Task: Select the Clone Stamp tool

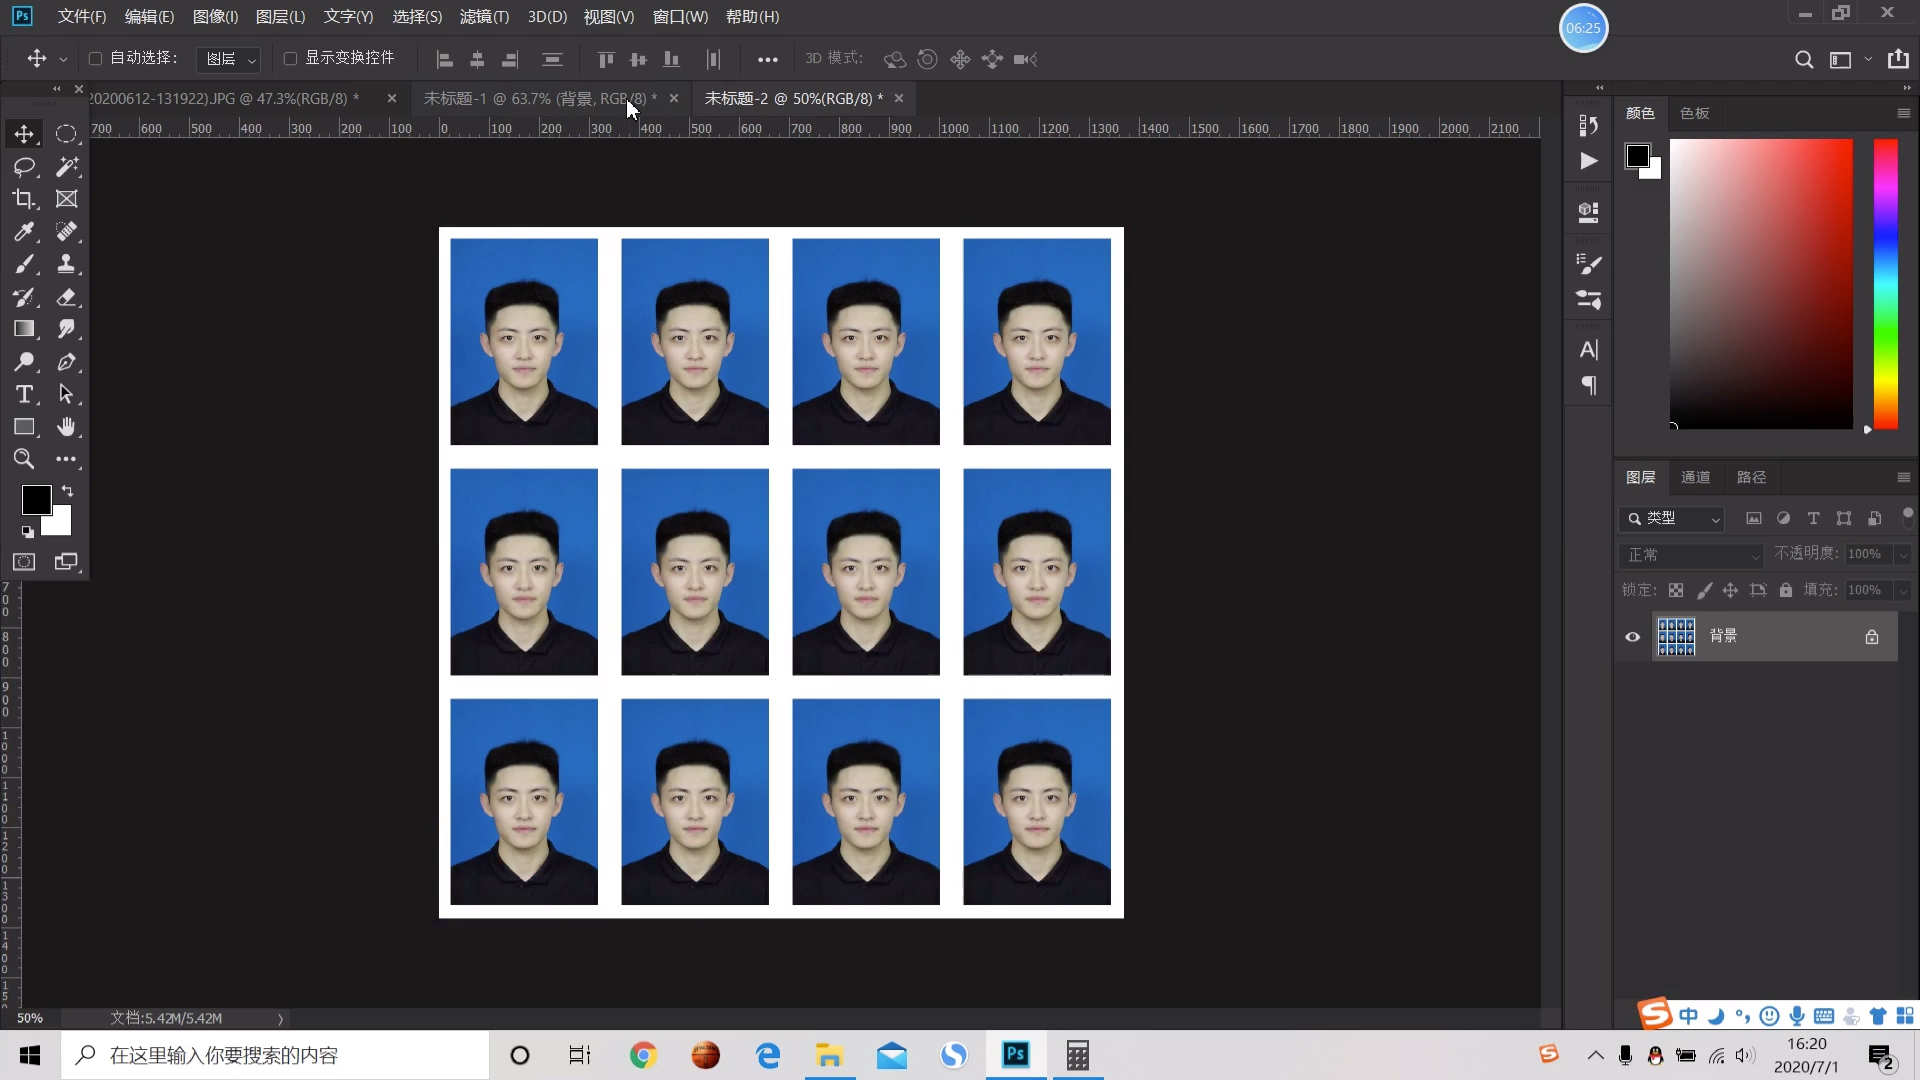Action: pos(66,264)
